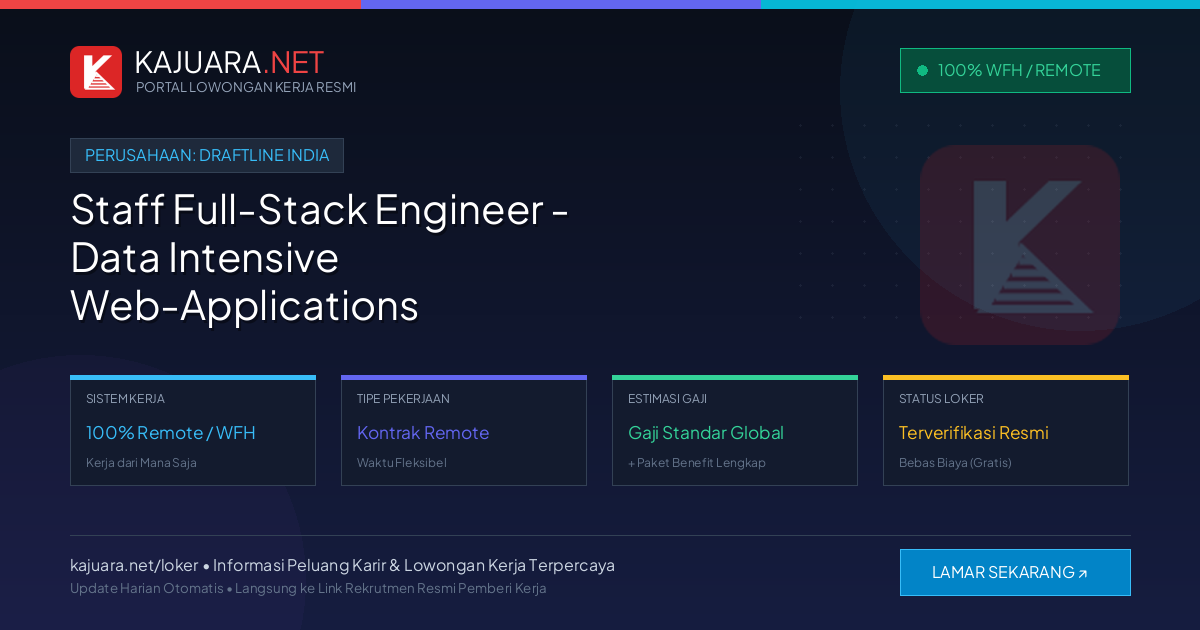Click the KAJUARA.NET site name

tap(229, 62)
